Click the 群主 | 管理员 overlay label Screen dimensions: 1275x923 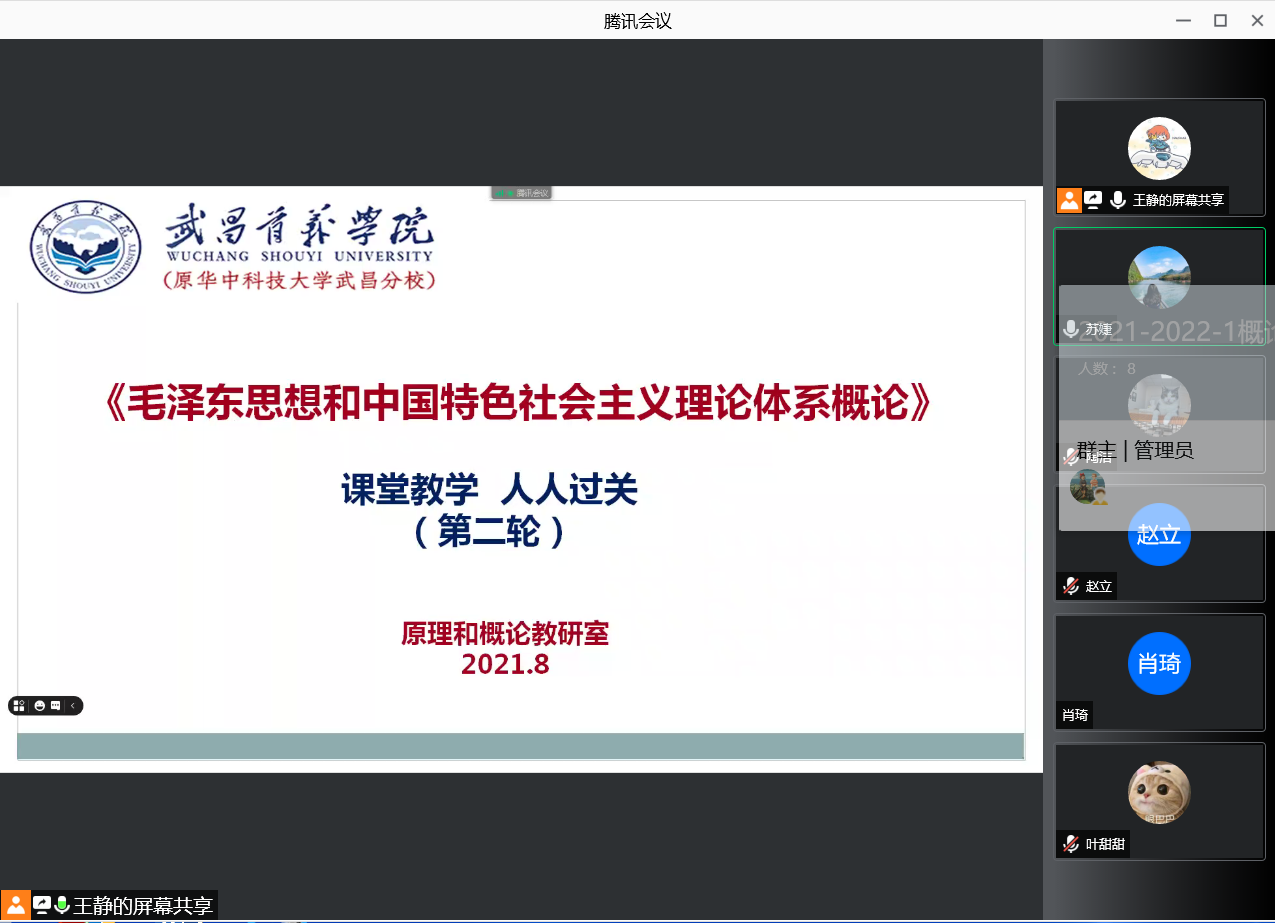click(1135, 450)
